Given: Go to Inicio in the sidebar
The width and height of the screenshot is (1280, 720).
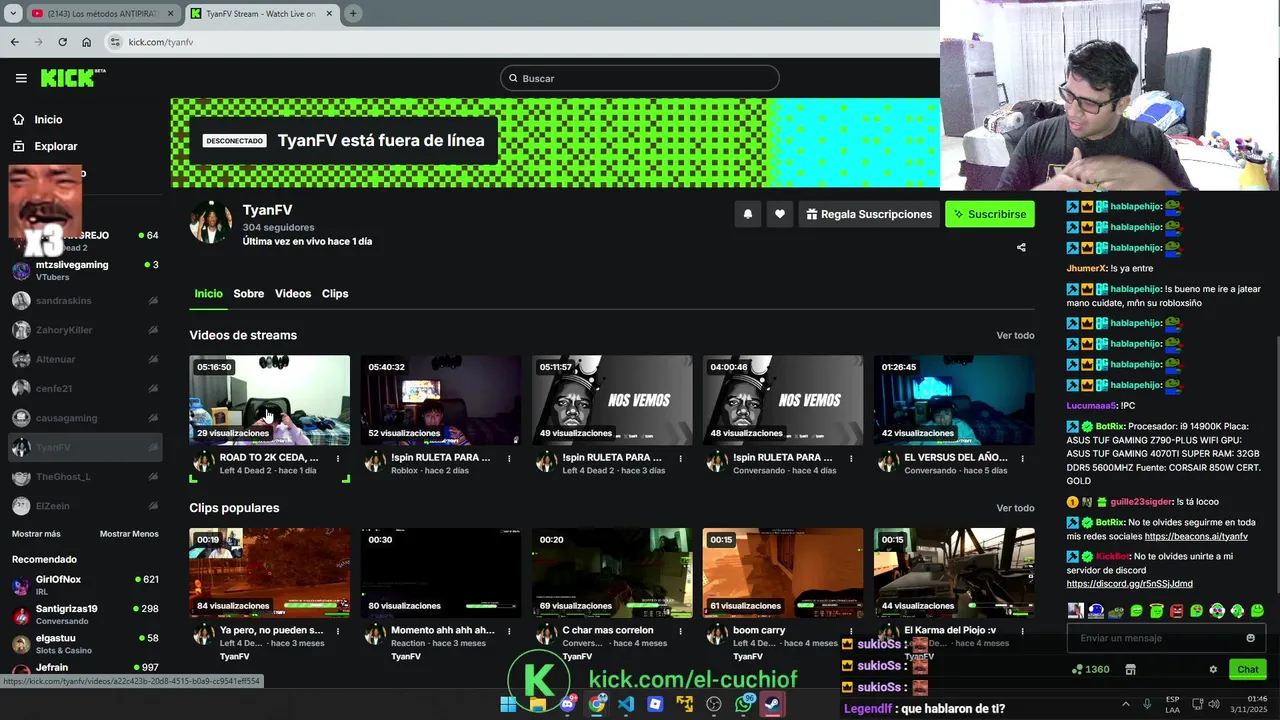Looking at the screenshot, I should [x=48, y=119].
